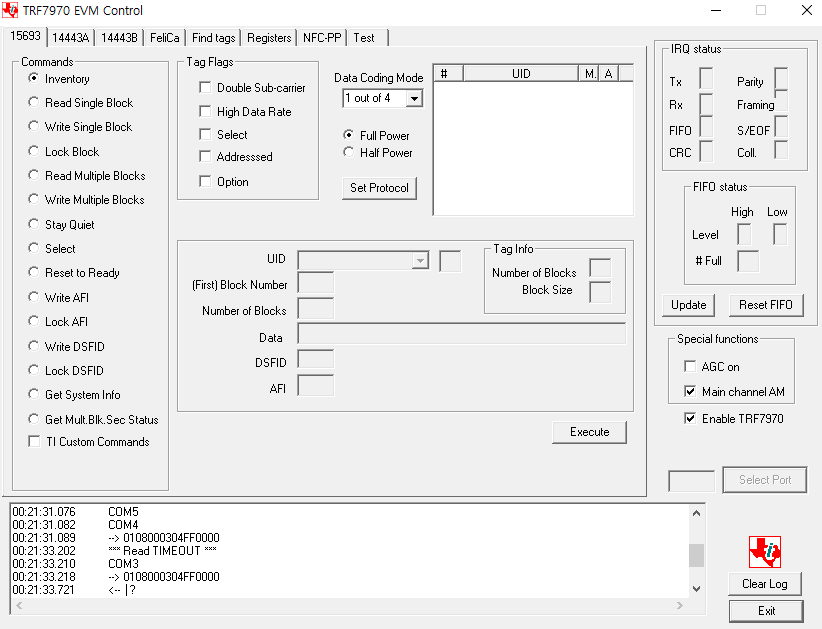Click Update in FIFO status
The width and height of the screenshot is (822, 629).
pyautogui.click(x=688, y=305)
